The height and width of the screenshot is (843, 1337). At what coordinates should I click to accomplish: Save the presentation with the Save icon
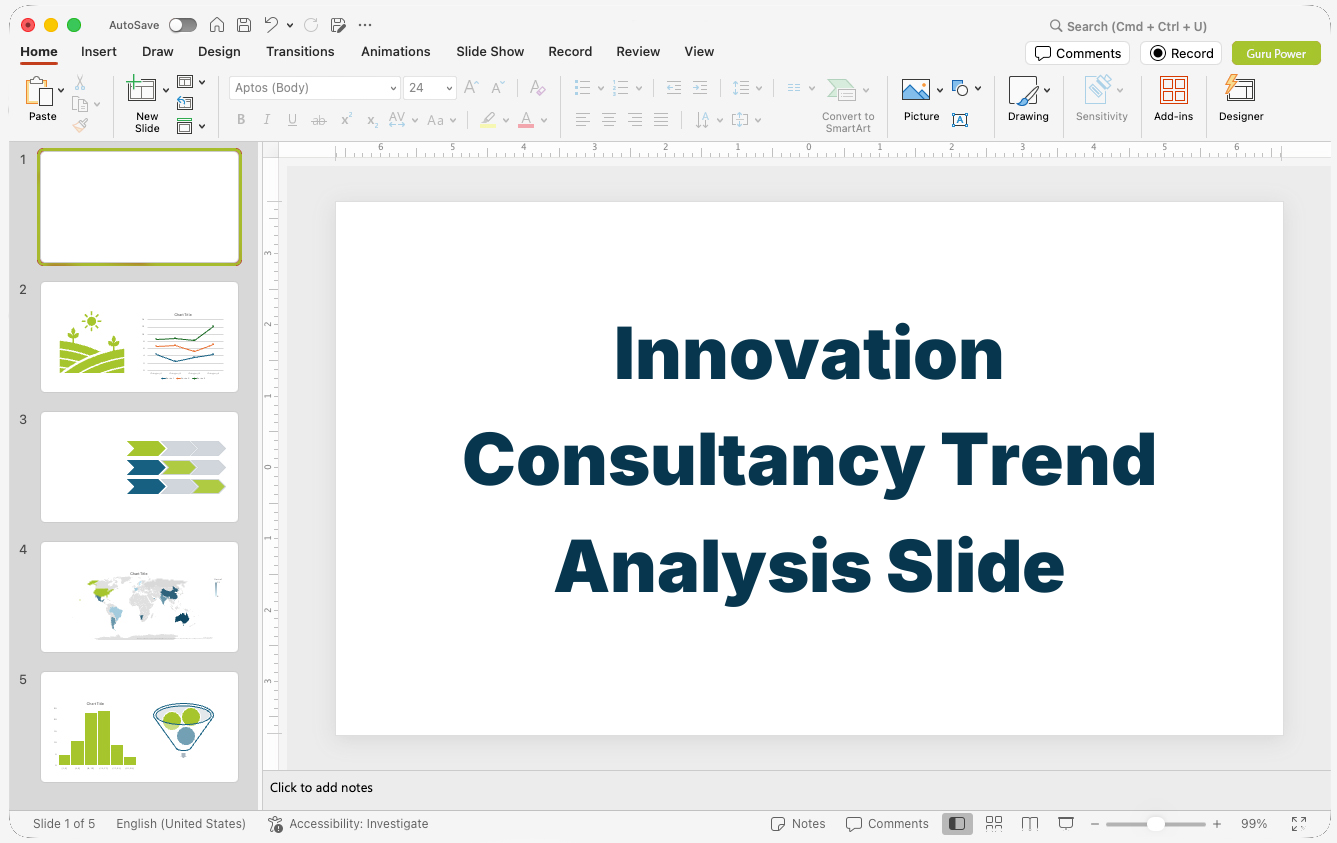pyautogui.click(x=244, y=25)
